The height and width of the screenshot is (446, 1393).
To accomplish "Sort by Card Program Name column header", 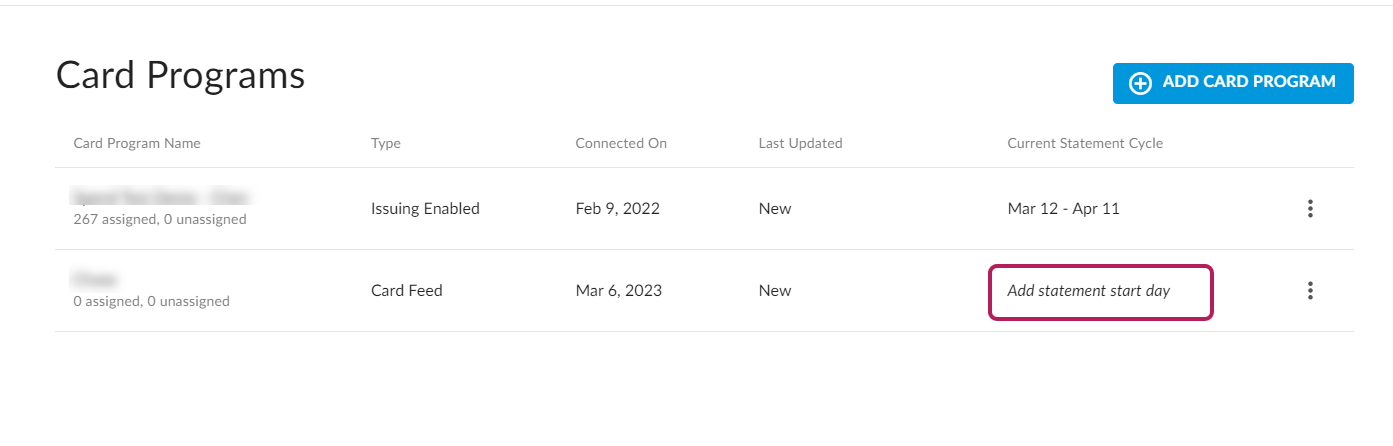I will click(137, 143).
